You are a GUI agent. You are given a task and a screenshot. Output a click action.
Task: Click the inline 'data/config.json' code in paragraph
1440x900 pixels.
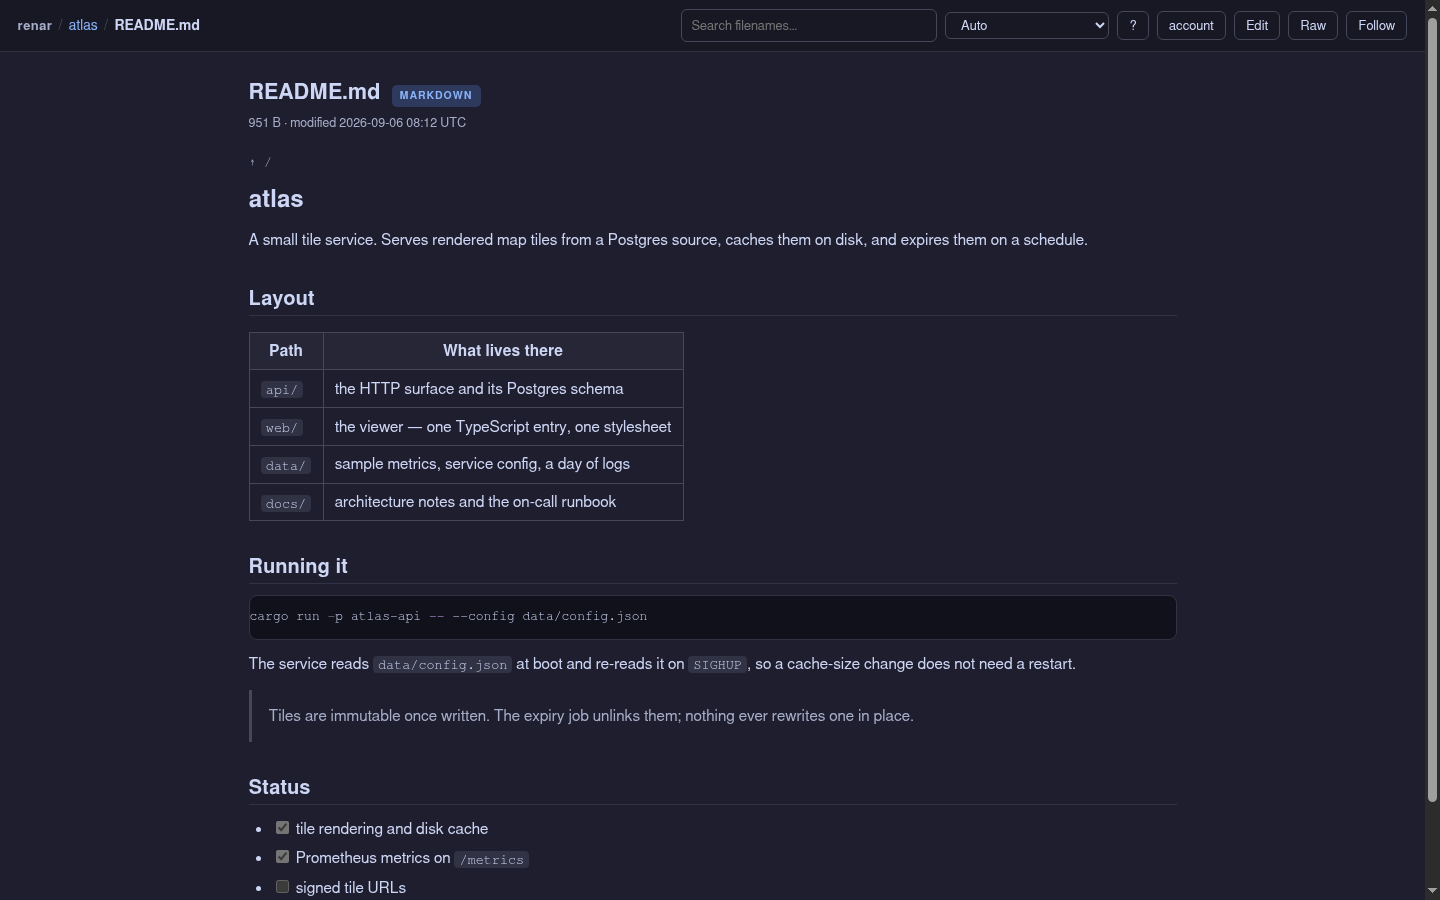click(x=443, y=665)
